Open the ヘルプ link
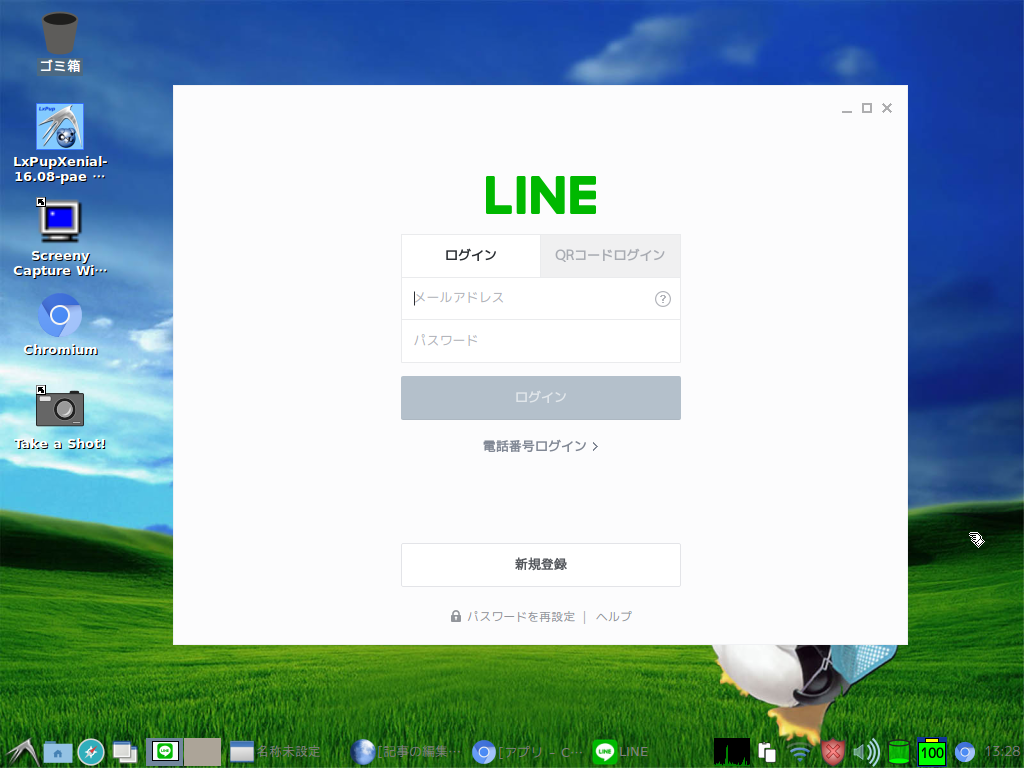 click(614, 616)
